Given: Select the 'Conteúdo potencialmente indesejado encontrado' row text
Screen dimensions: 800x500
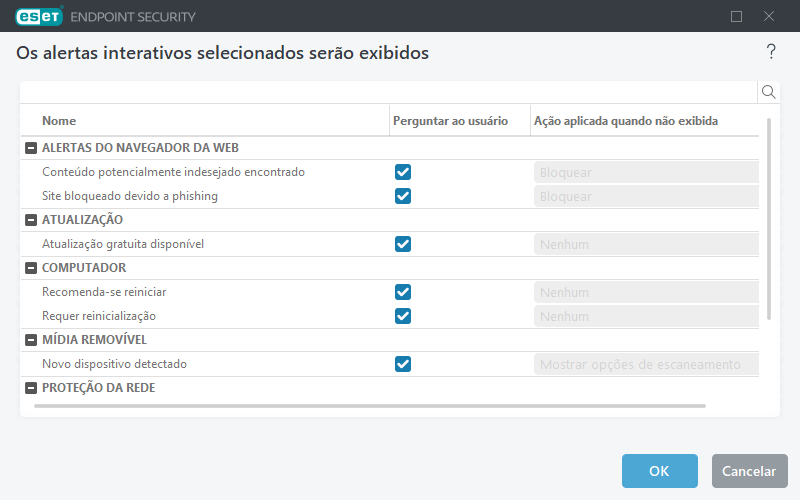Looking at the screenshot, I should [x=173, y=172].
